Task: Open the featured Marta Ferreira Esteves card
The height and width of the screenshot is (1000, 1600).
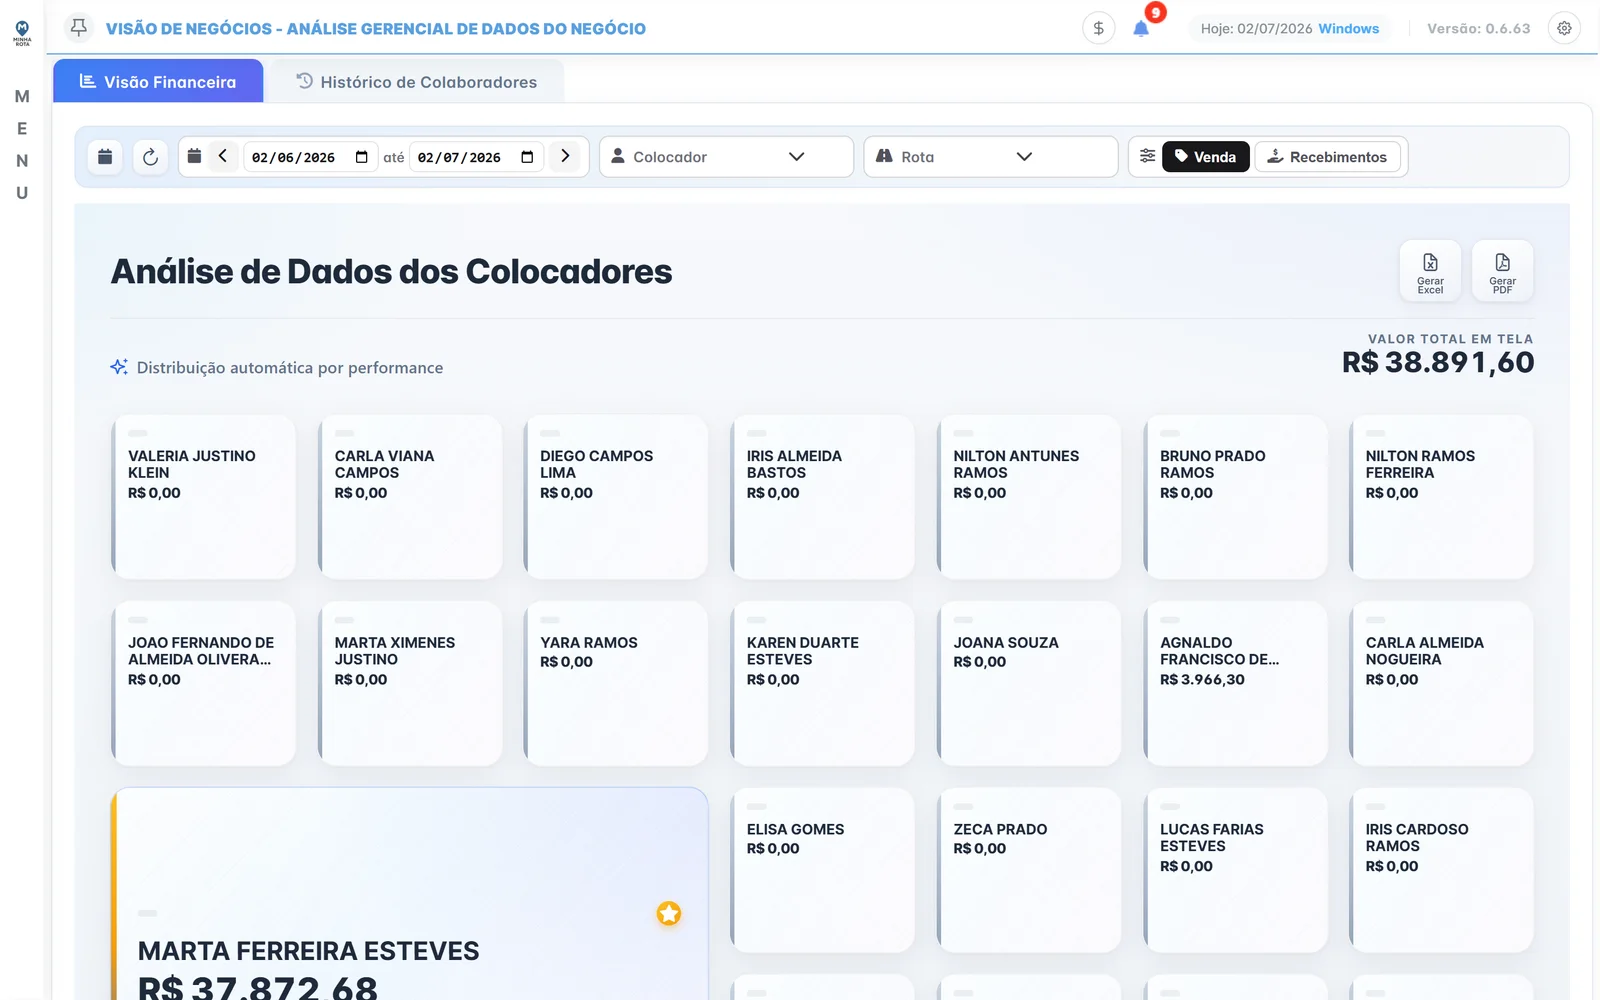Action: (410, 894)
